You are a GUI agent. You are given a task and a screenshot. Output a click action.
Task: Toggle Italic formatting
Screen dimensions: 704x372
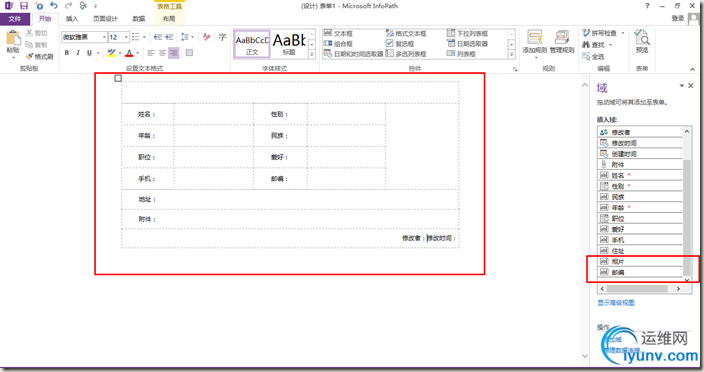coord(78,53)
